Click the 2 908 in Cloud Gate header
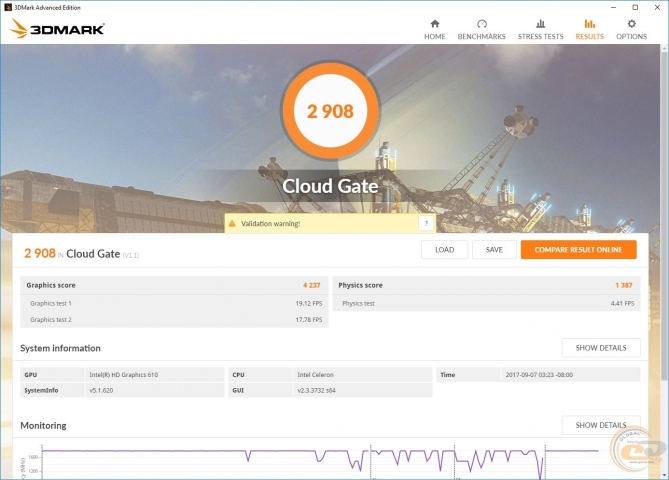The height and width of the screenshot is (480, 669). click(x=81, y=253)
